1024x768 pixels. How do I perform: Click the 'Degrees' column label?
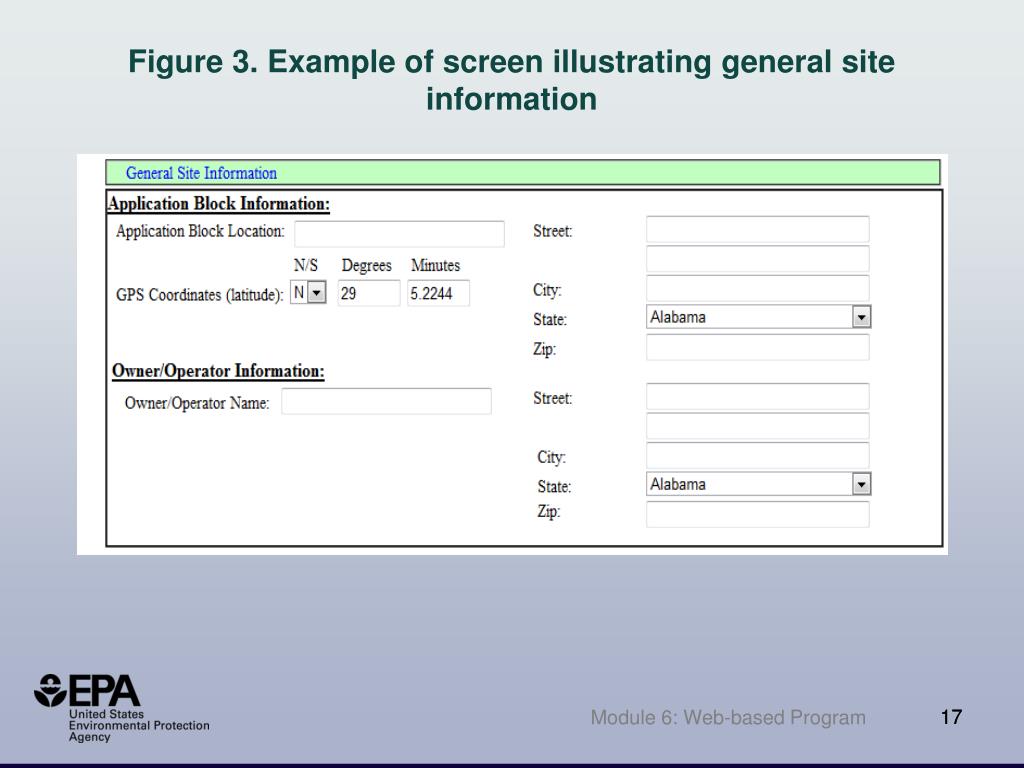click(x=366, y=266)
